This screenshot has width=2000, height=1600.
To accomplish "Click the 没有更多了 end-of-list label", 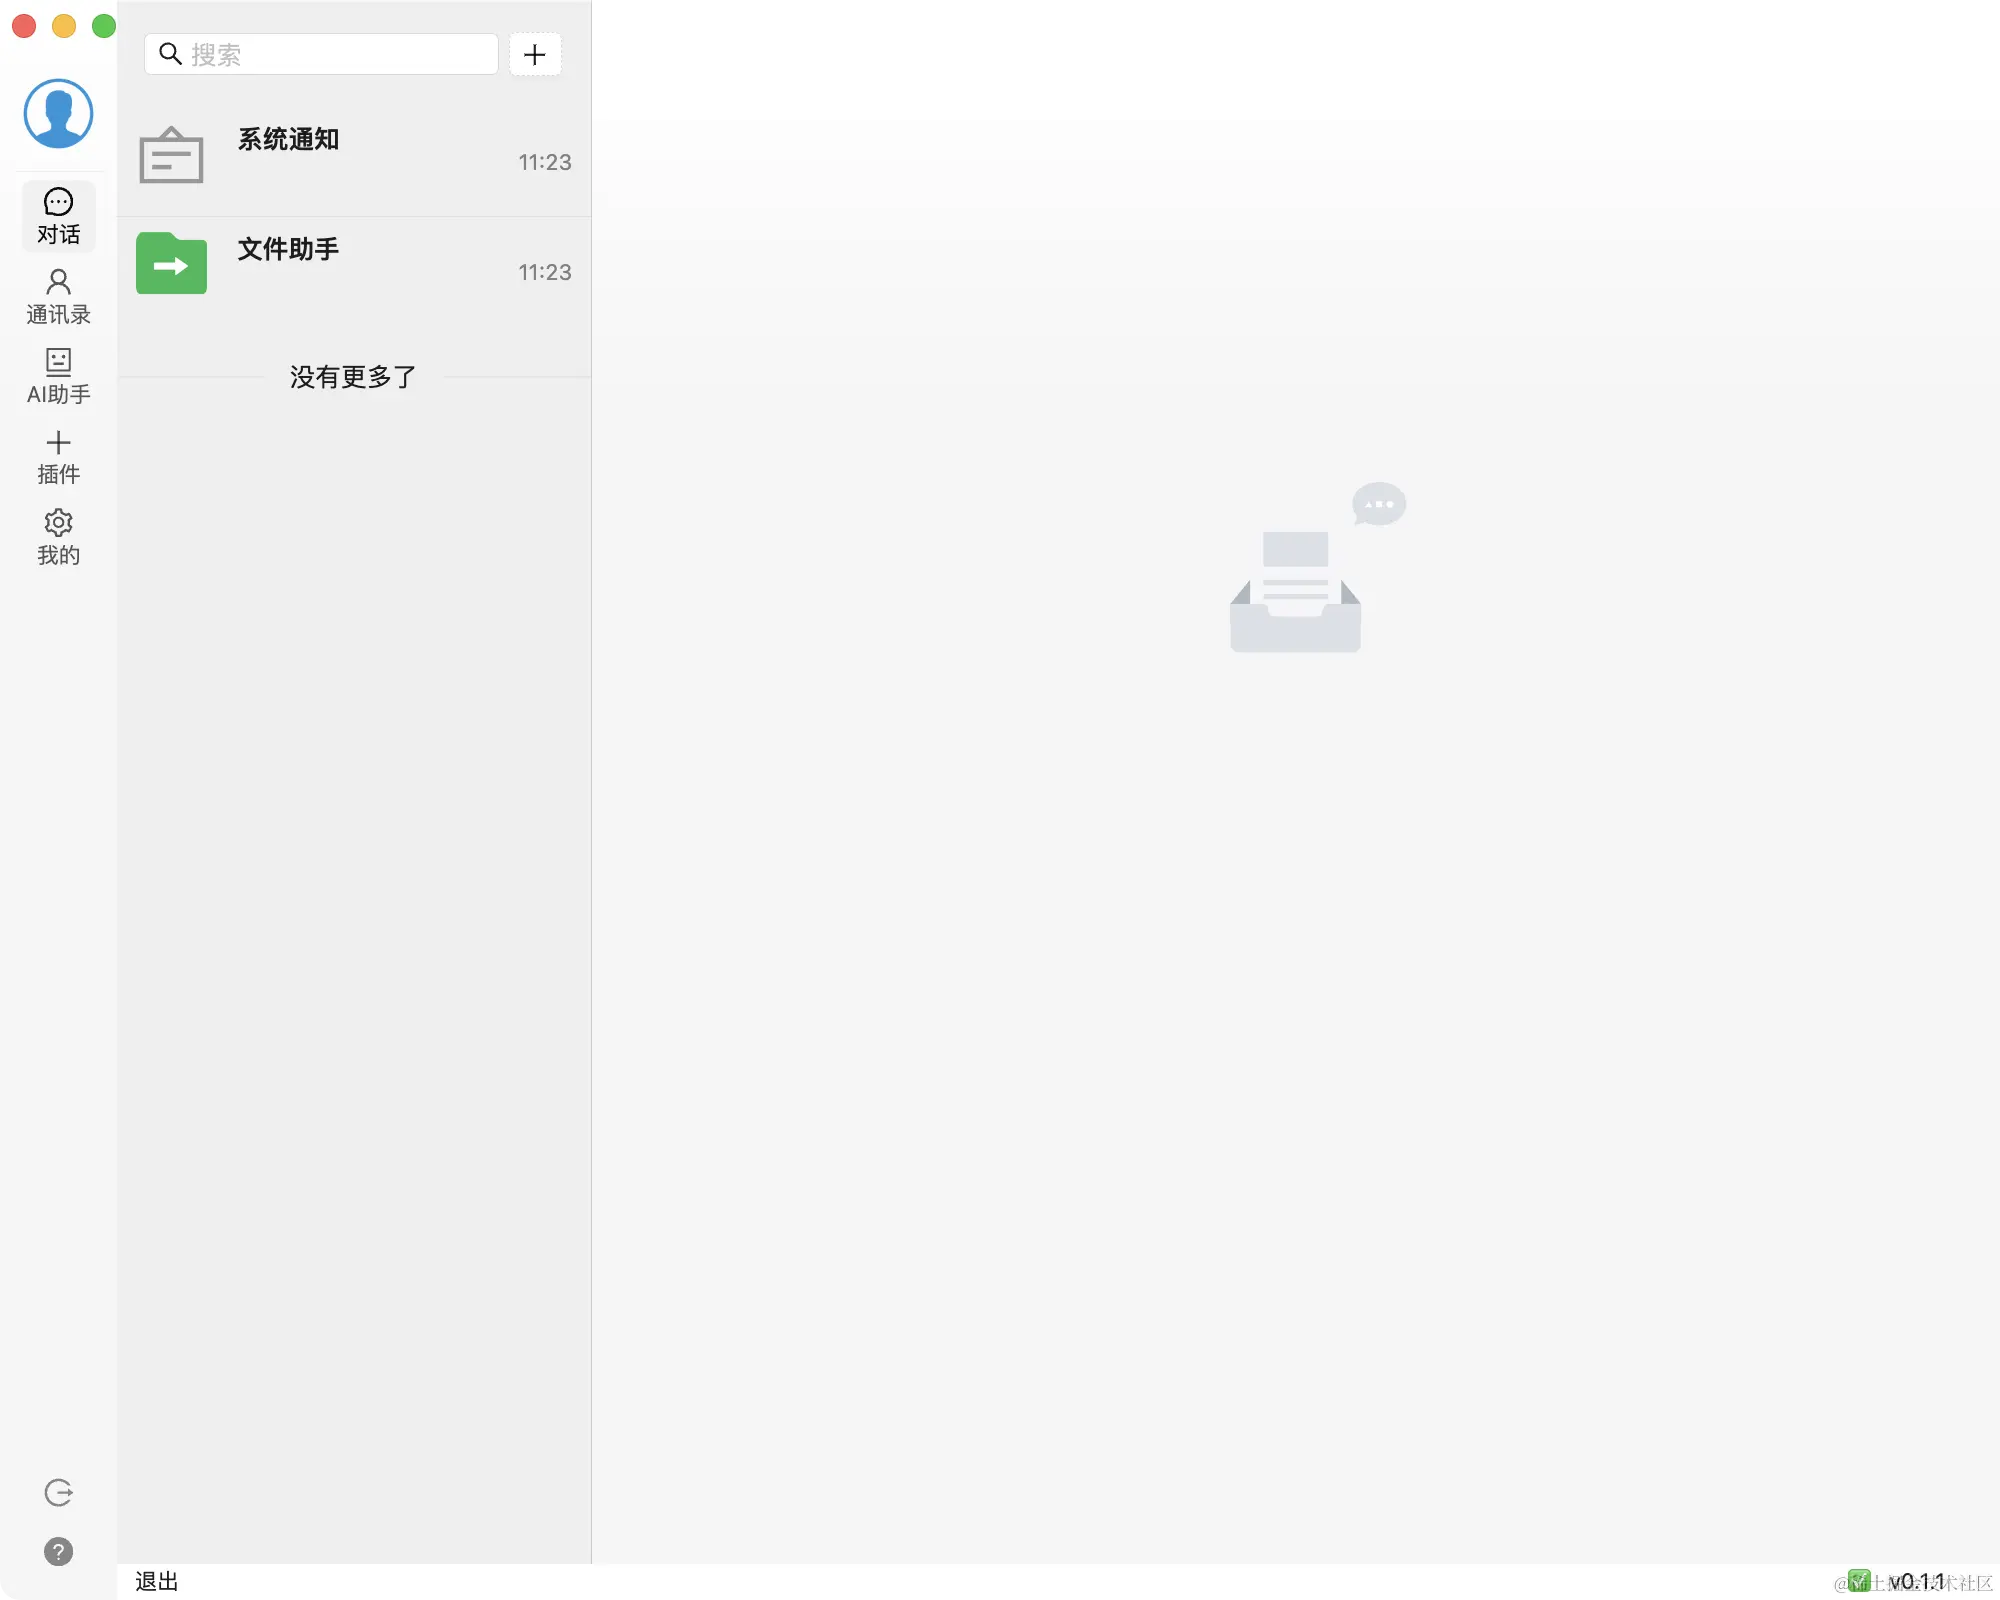I will click(353, 377).
